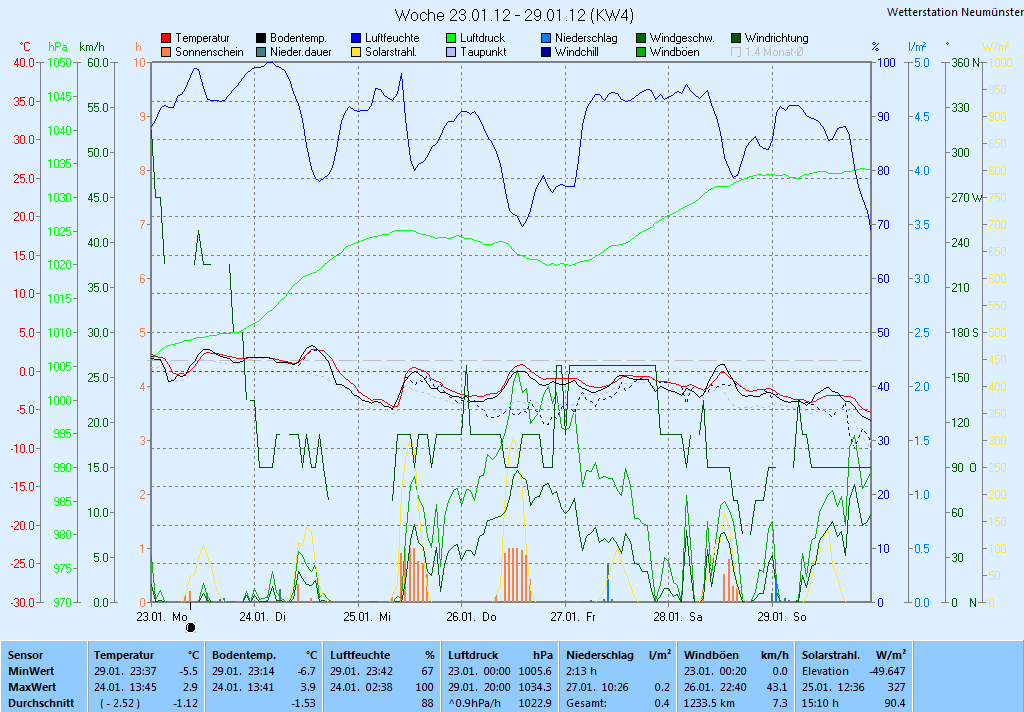Select the Taupunkt legend label
Viewport: 1024px width, 712px height.
(483, 52)
